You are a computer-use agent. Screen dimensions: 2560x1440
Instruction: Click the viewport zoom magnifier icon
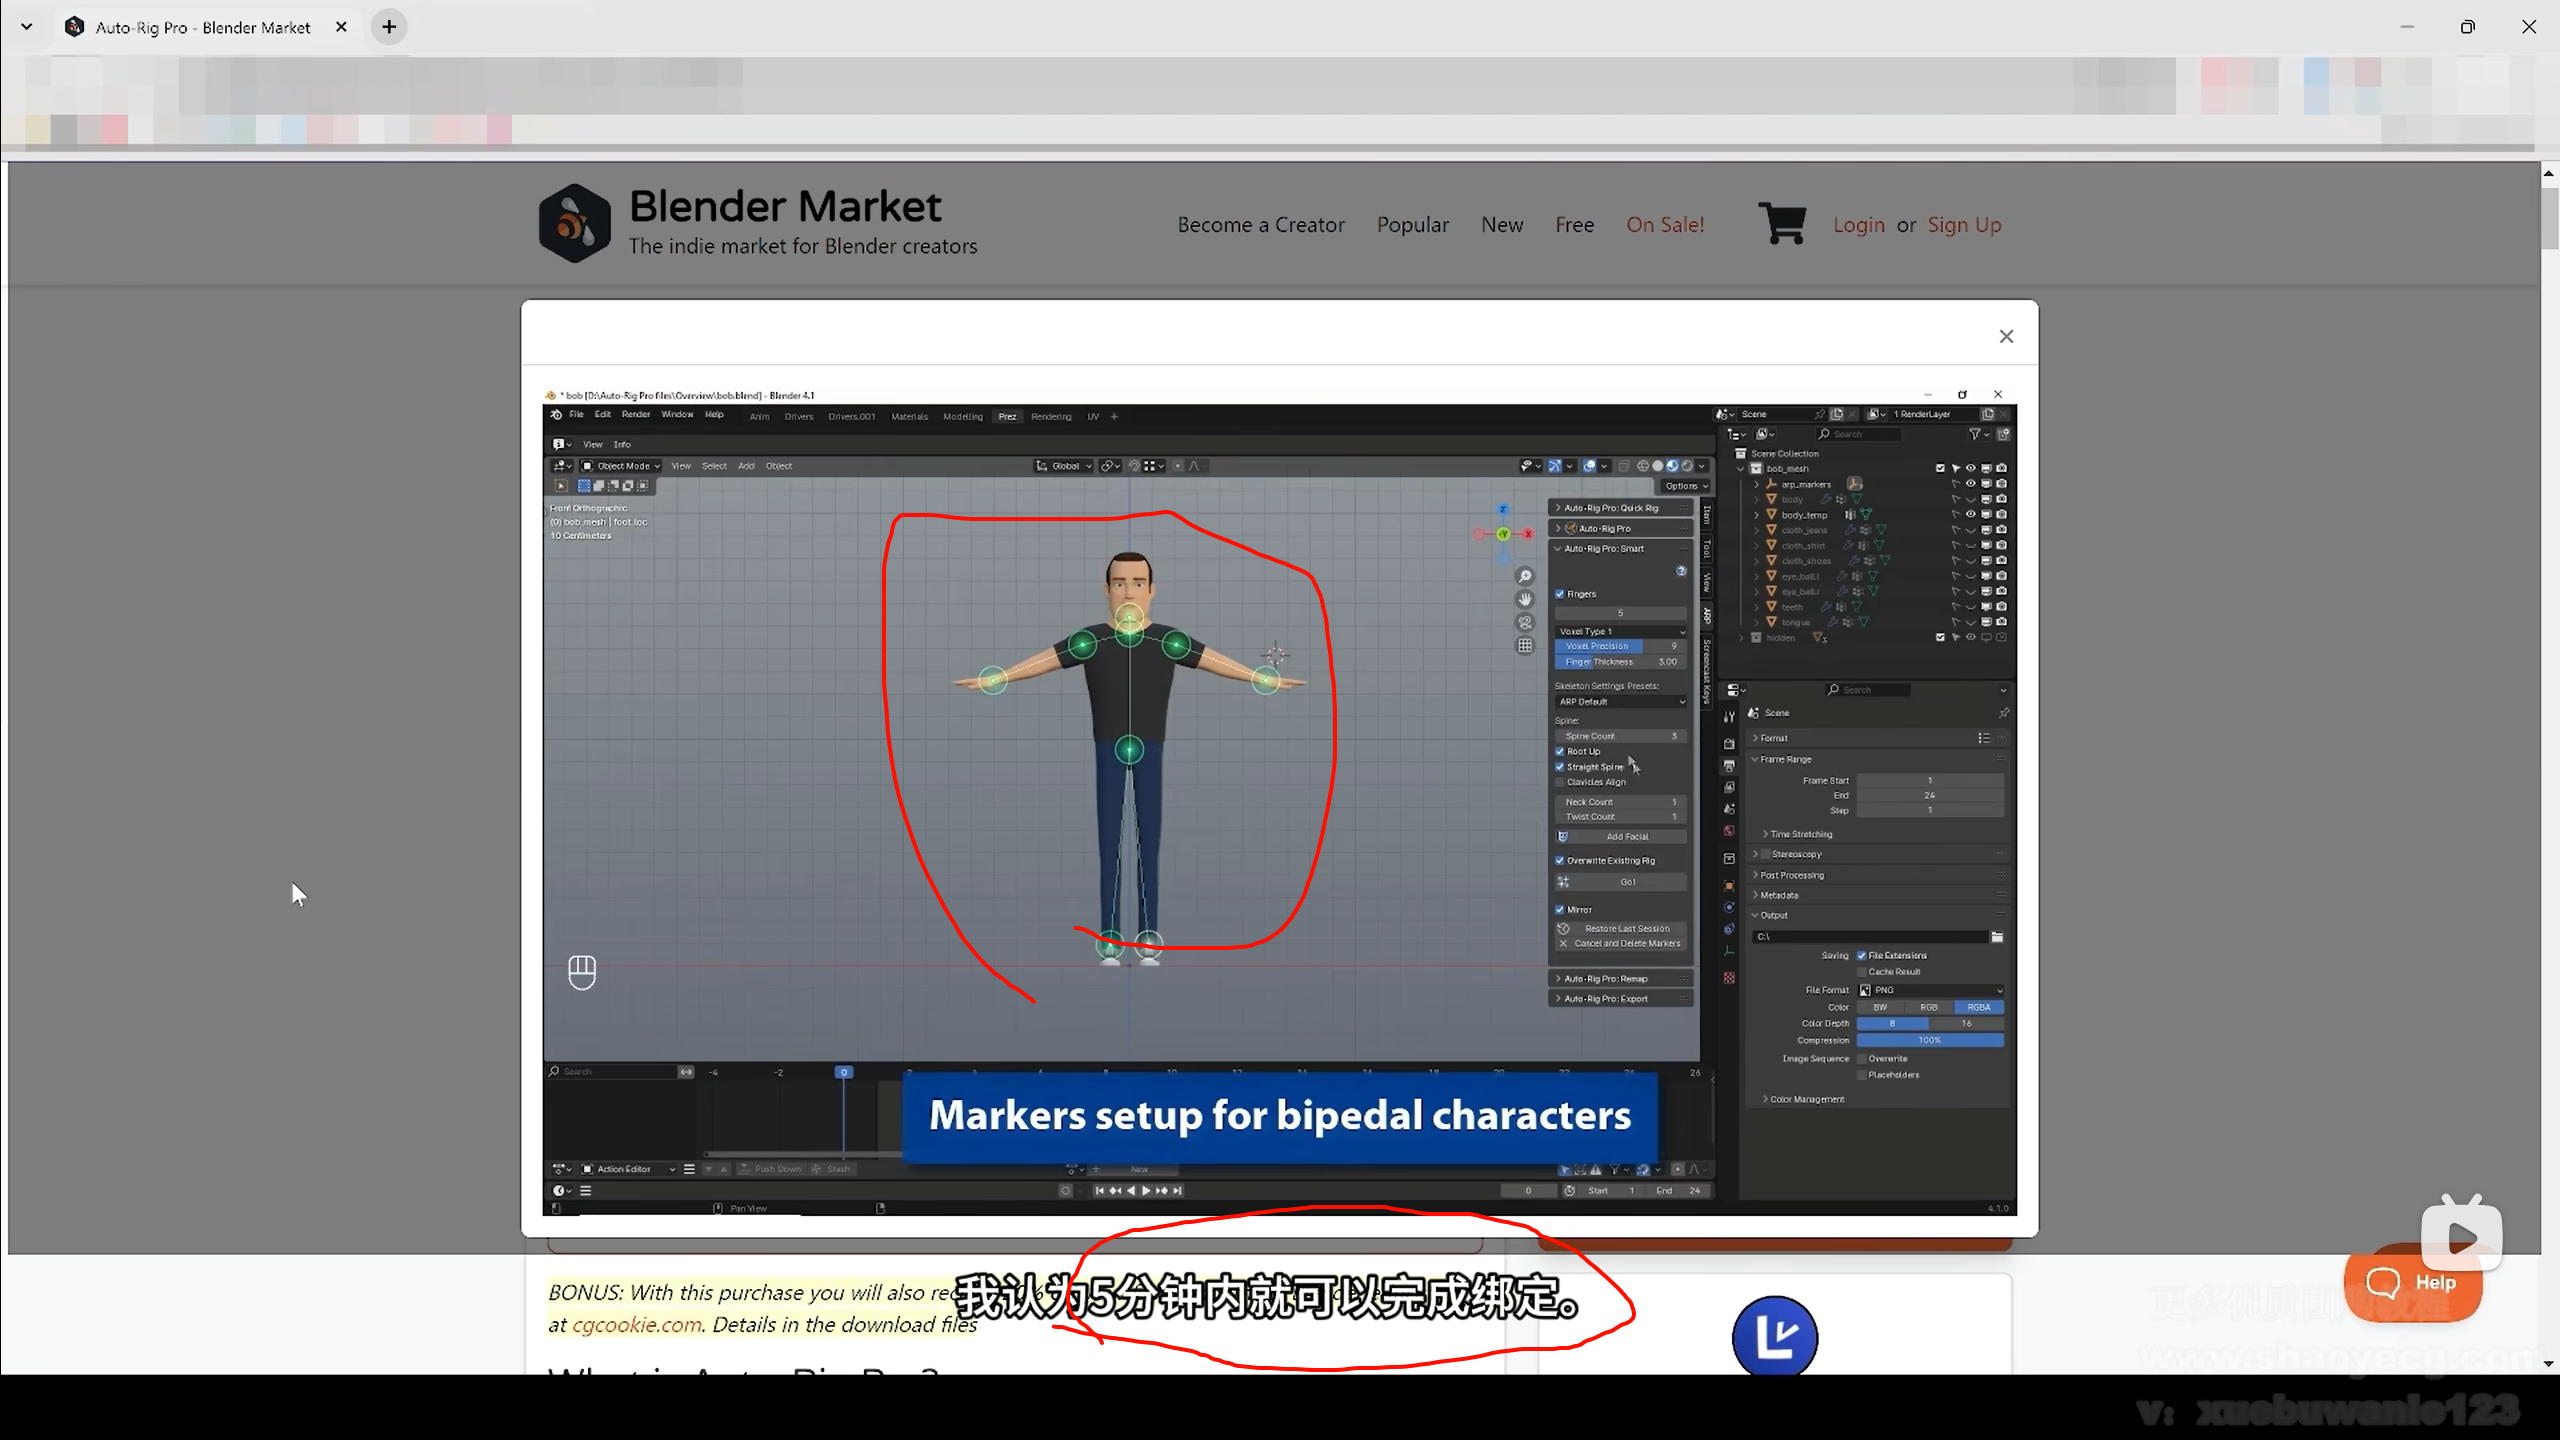(x=1525, y=577)
